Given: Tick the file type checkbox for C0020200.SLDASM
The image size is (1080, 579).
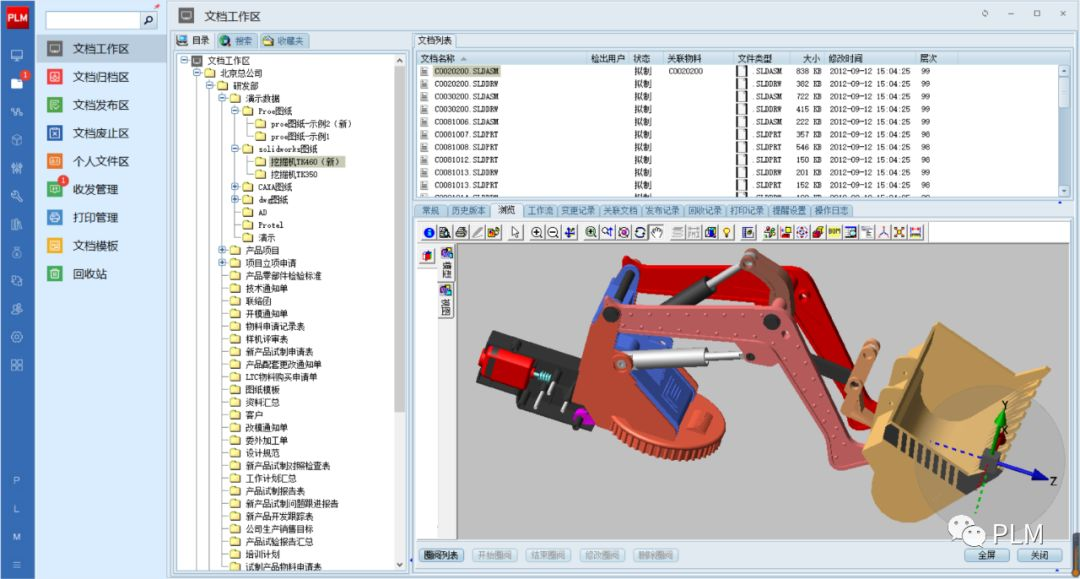Looking at the screenshot, I should [742, 72].
